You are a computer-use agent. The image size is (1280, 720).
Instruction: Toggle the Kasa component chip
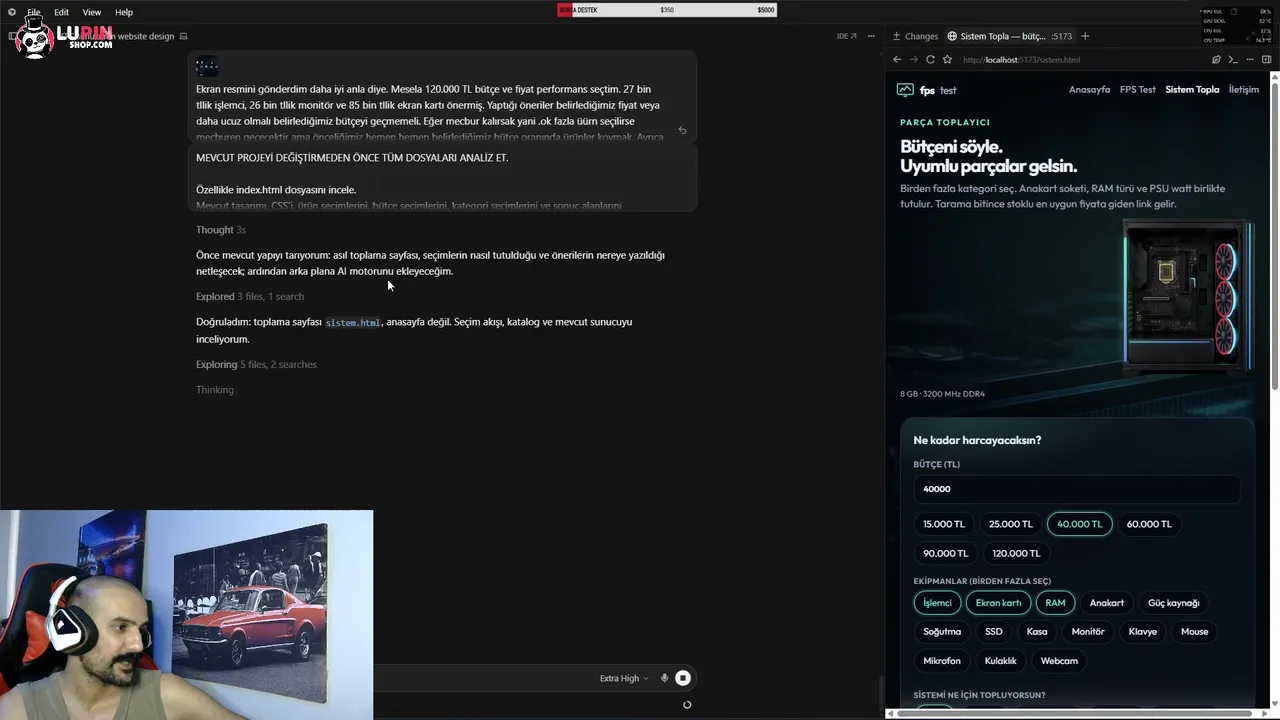[x=1037, y=632]
